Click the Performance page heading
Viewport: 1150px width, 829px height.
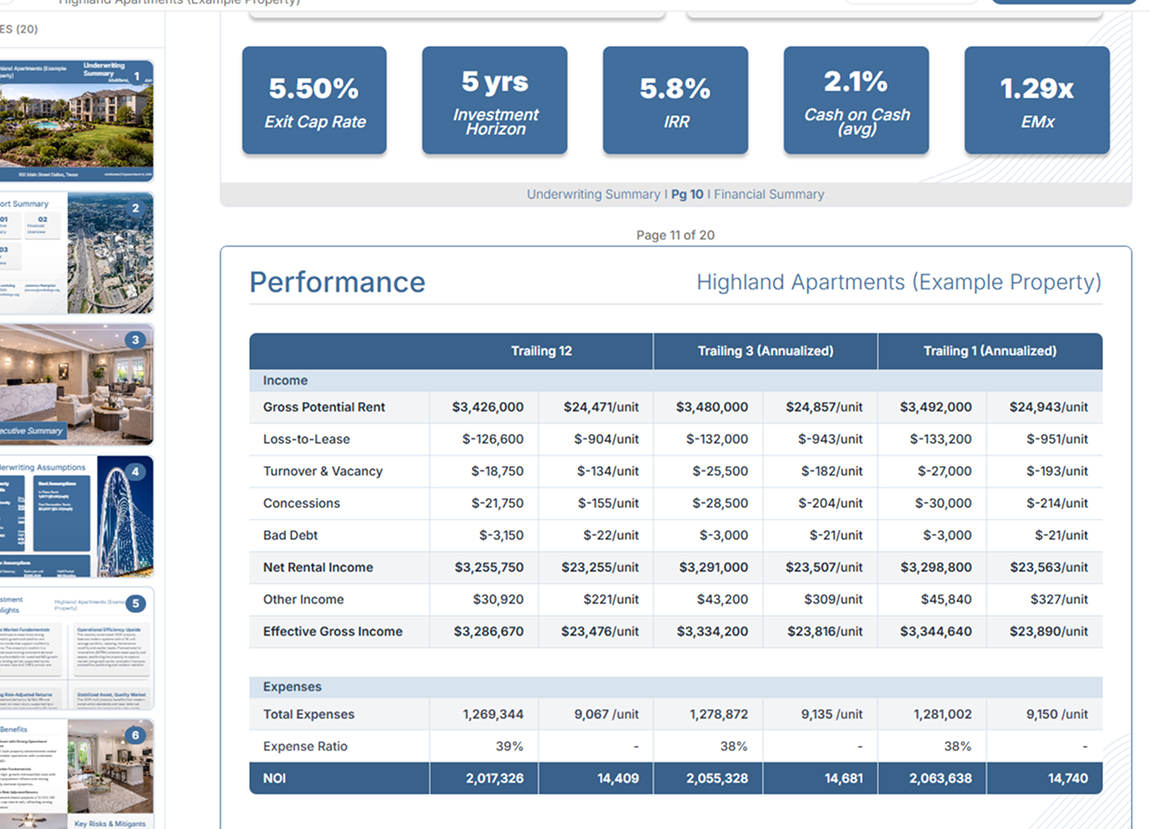pyautogui.click(x=337, y=282)
